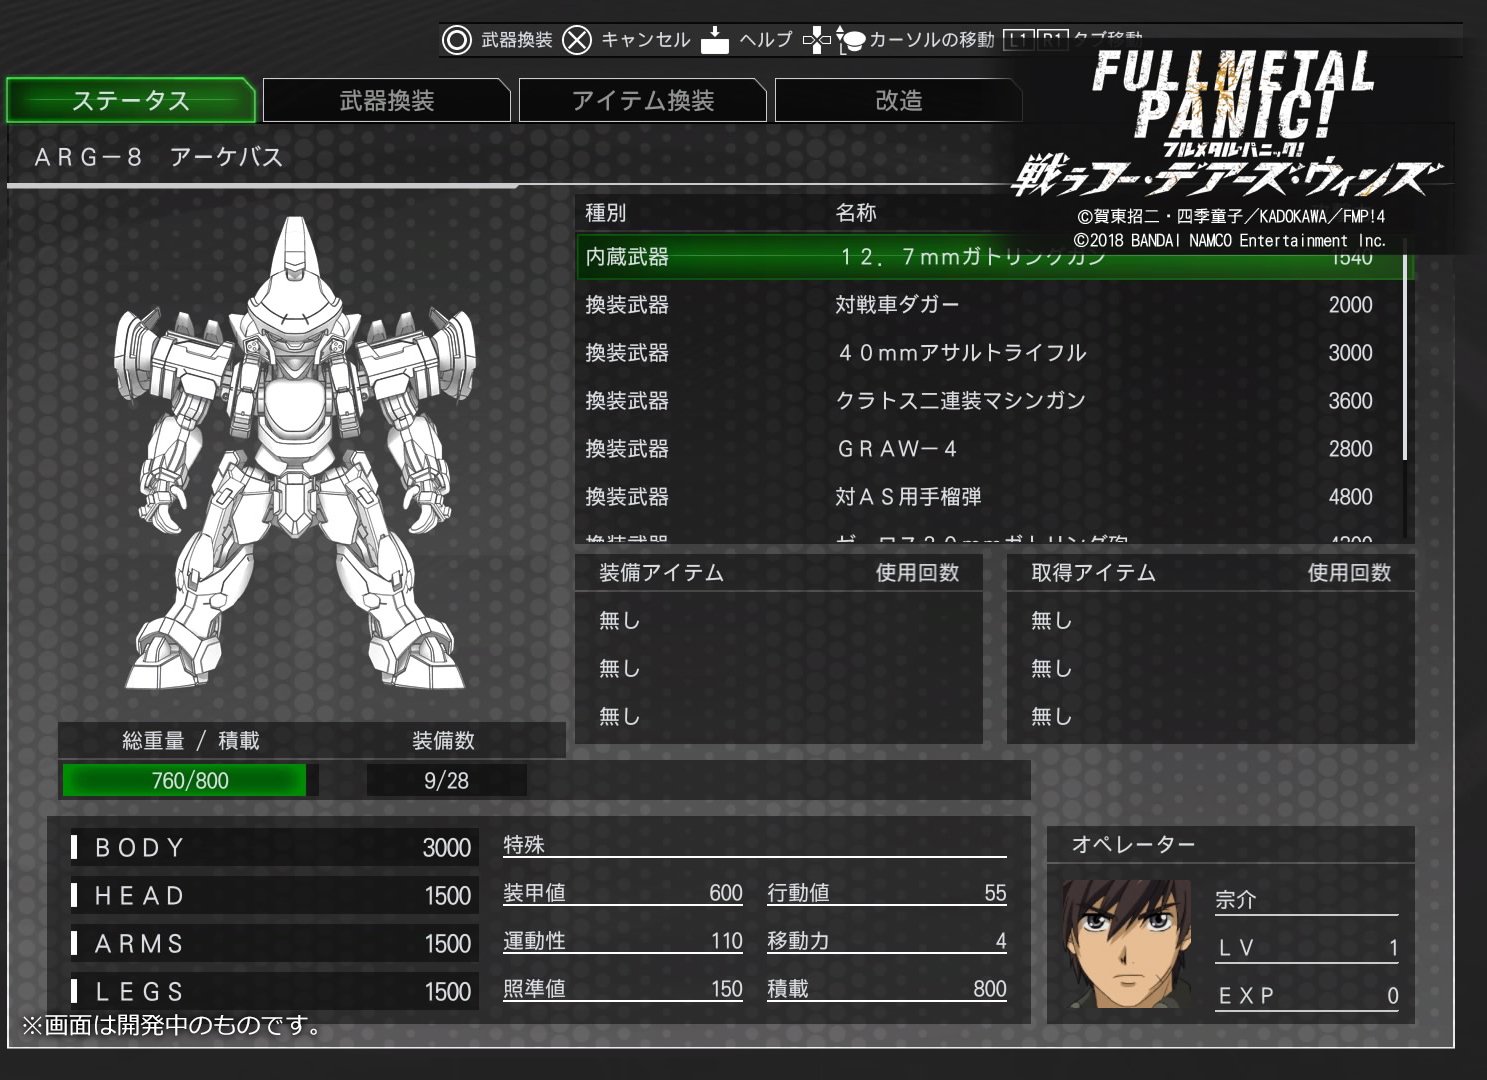Select the ステータス tab
The height and width of the screenshot is (1080, 1487).
pyautogui.click(x=130, y=101)
